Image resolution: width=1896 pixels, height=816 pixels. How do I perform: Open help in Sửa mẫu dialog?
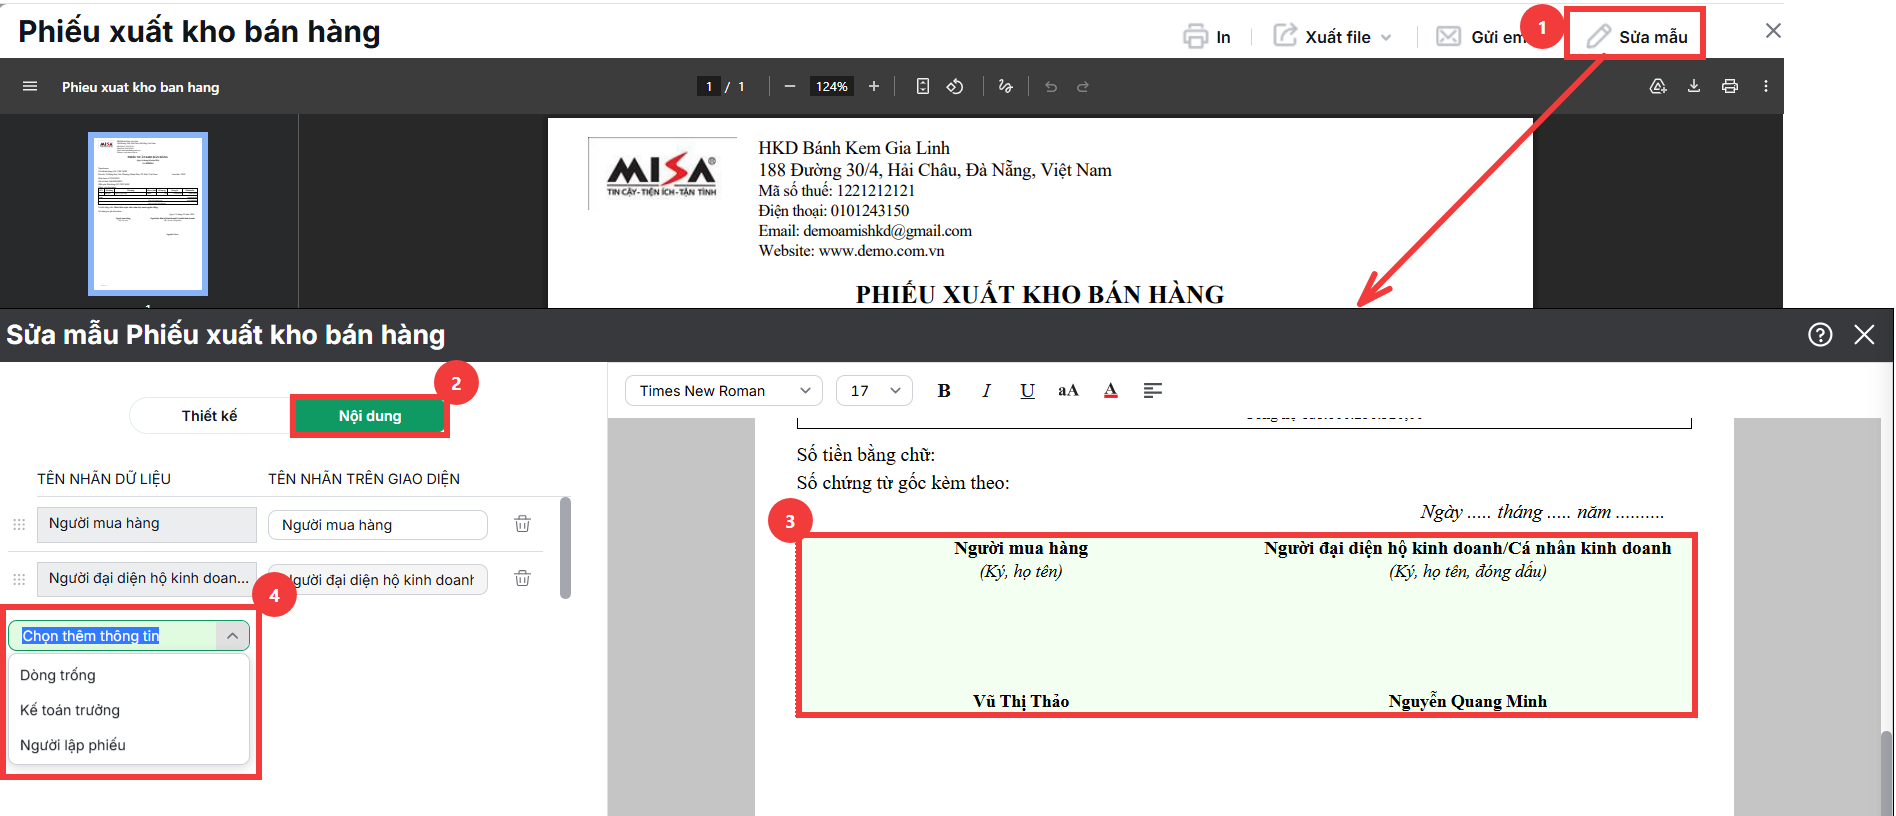coord(1820,335)
